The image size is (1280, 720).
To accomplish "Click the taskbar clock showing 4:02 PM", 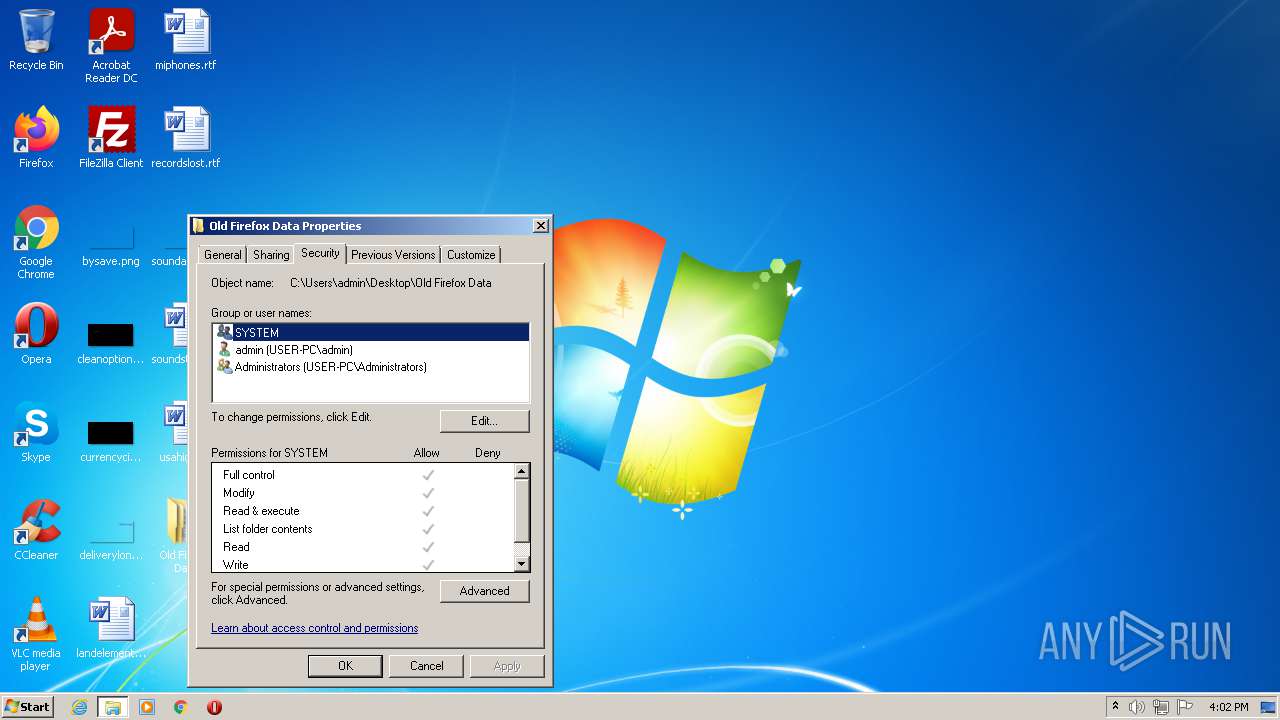I will coord(1228,707).
